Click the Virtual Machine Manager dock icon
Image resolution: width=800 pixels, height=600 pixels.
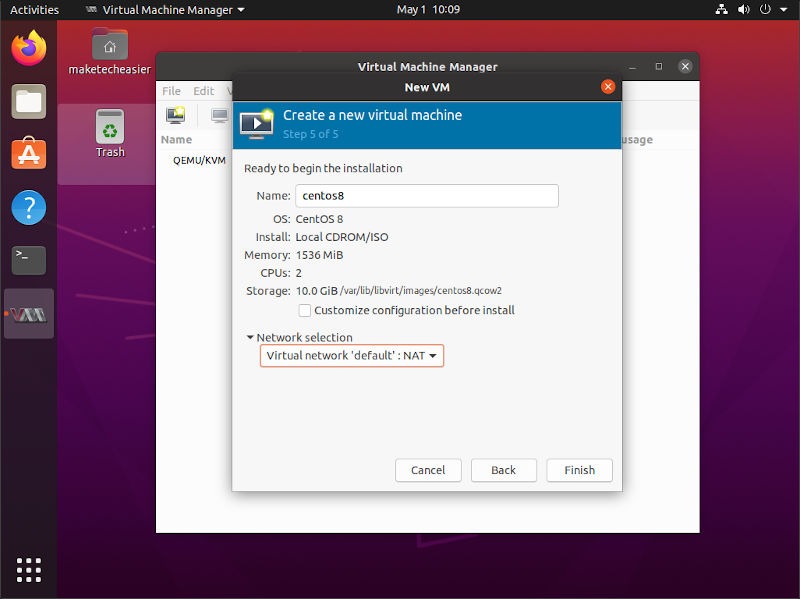click(x=29, y=313)
